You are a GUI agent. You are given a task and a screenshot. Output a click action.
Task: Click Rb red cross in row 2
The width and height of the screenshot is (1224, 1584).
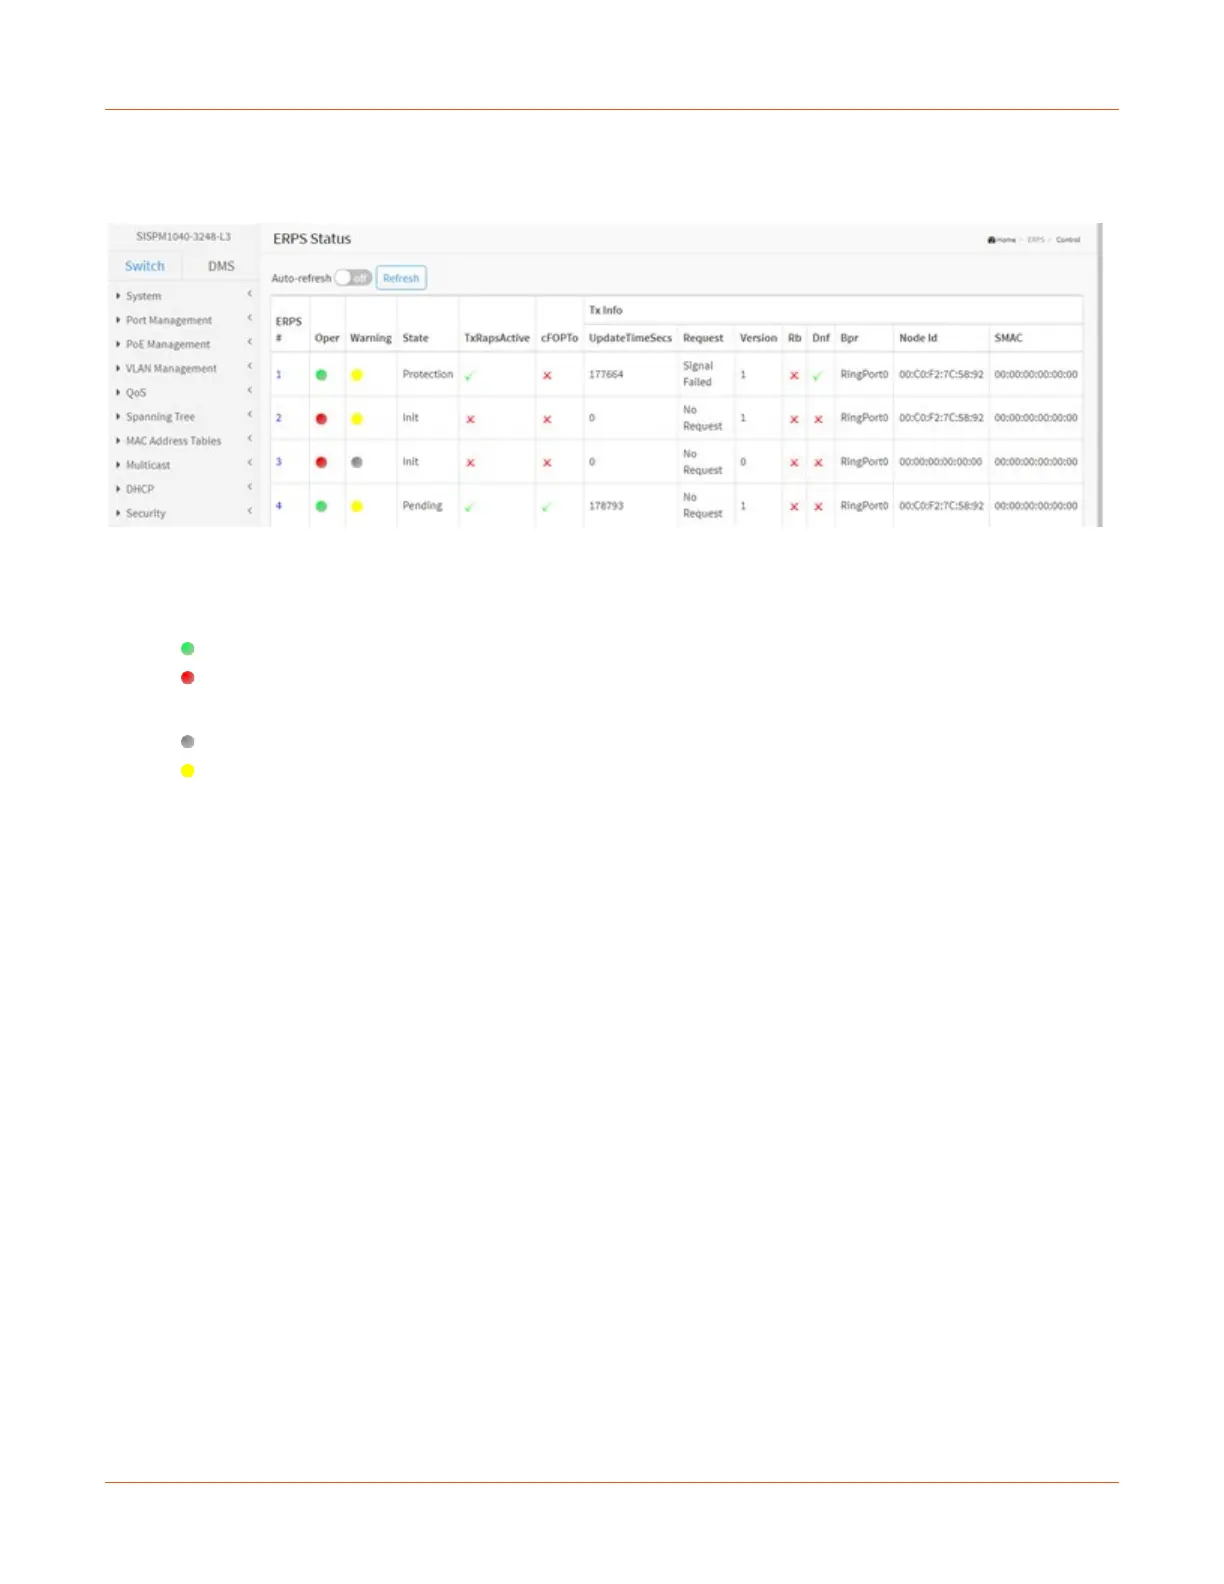click(x=794, y=419)
